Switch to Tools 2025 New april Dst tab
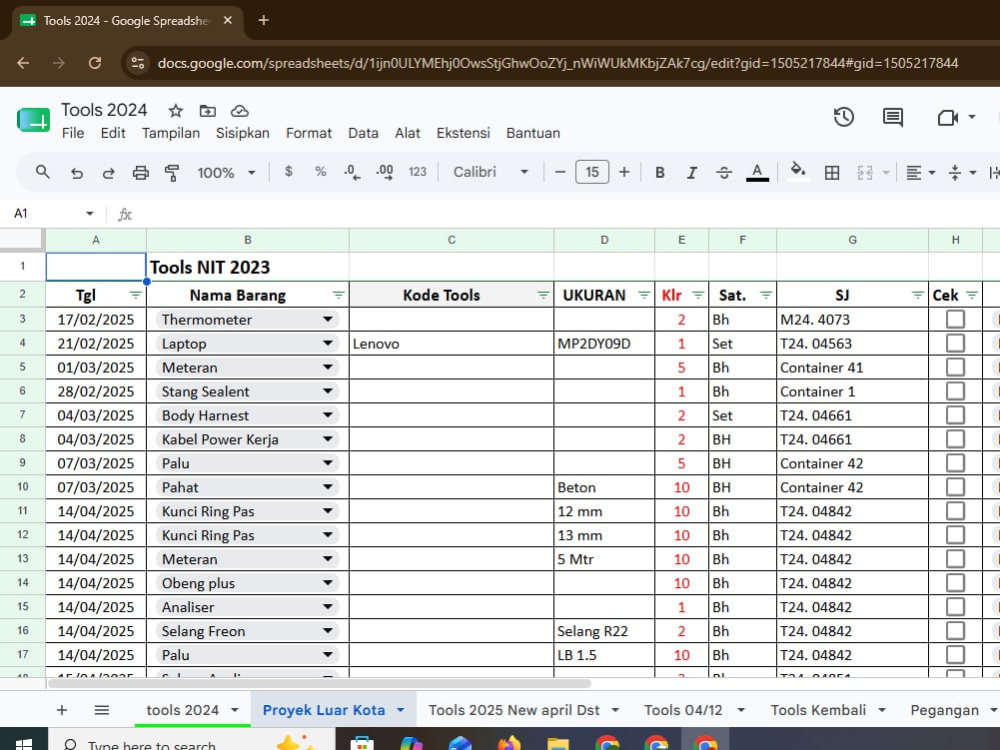The image size is (1000, 750). point(514,710)
